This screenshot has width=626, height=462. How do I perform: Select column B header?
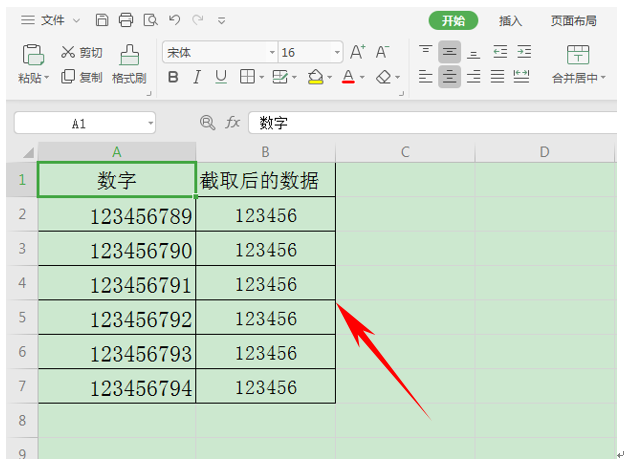pos(265,152)
